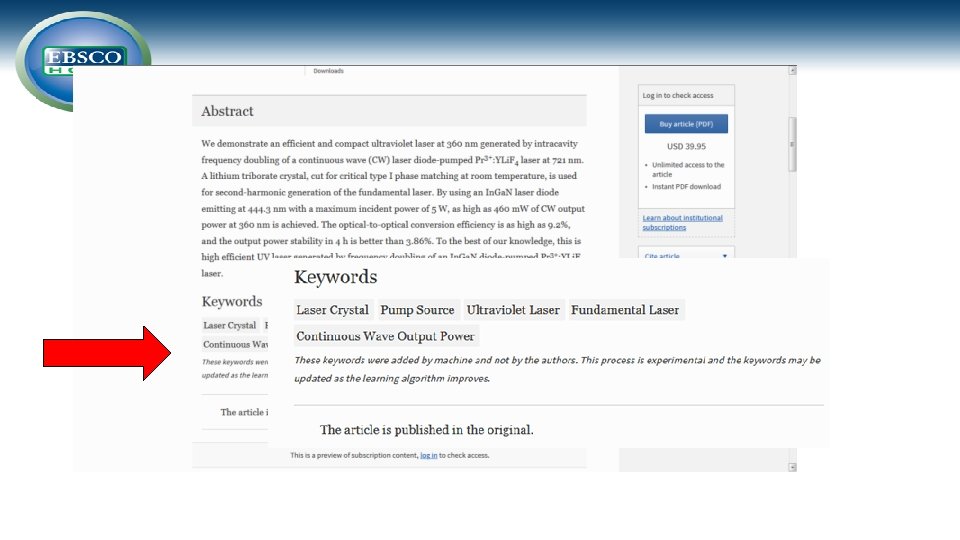Screen dimensions: 960x540
Task: Click the scrollbar down arrow button
Action: (792, 467)
